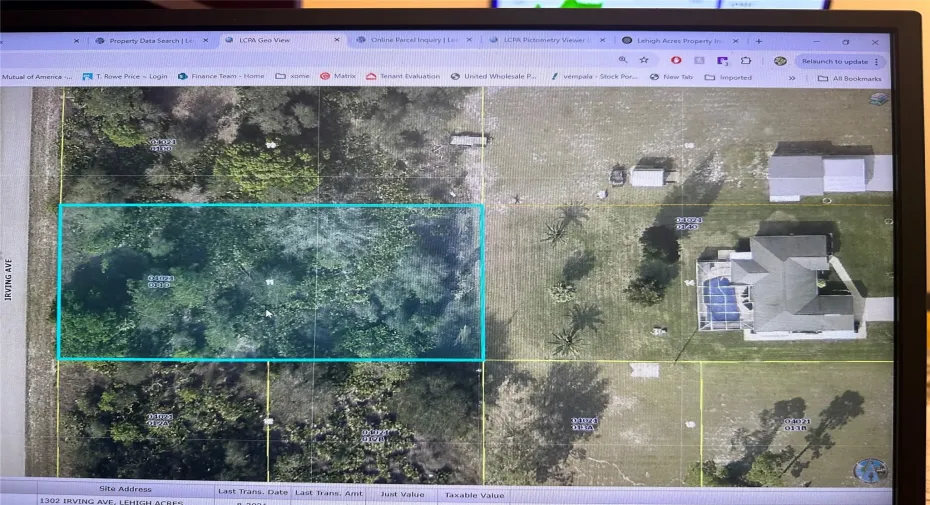930x505 pixels.
Task: Open a new browser tab with plus button
Action: [x=759, y=41]
